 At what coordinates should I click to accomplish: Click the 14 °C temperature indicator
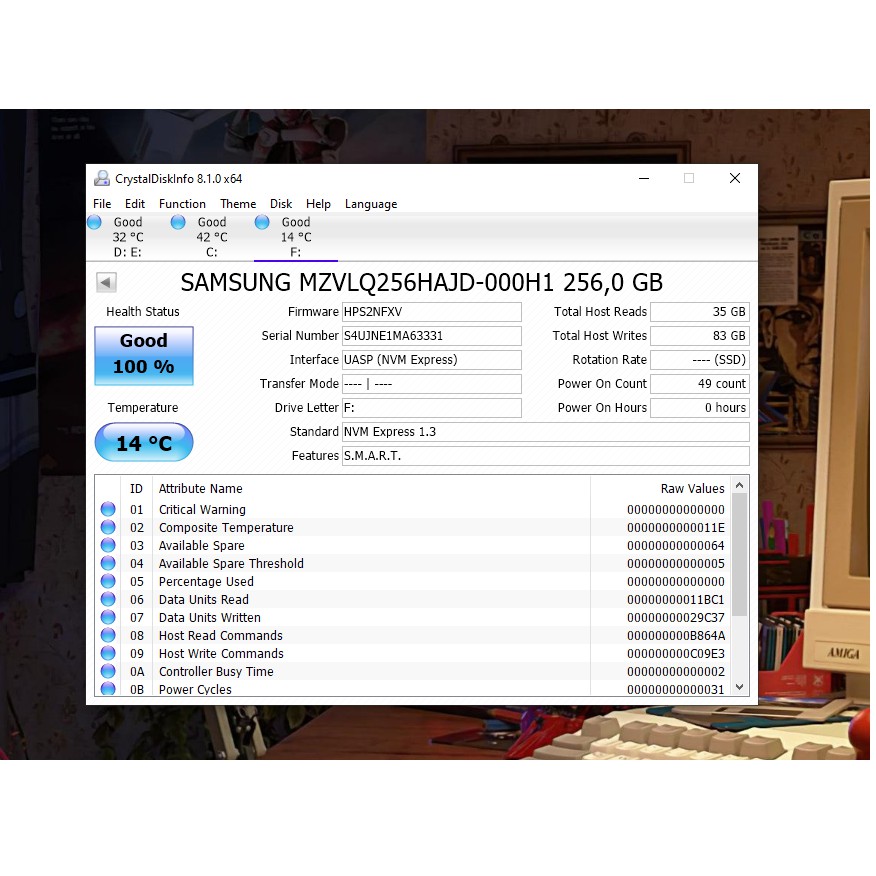pyautogui.click(x=143, y=442)
